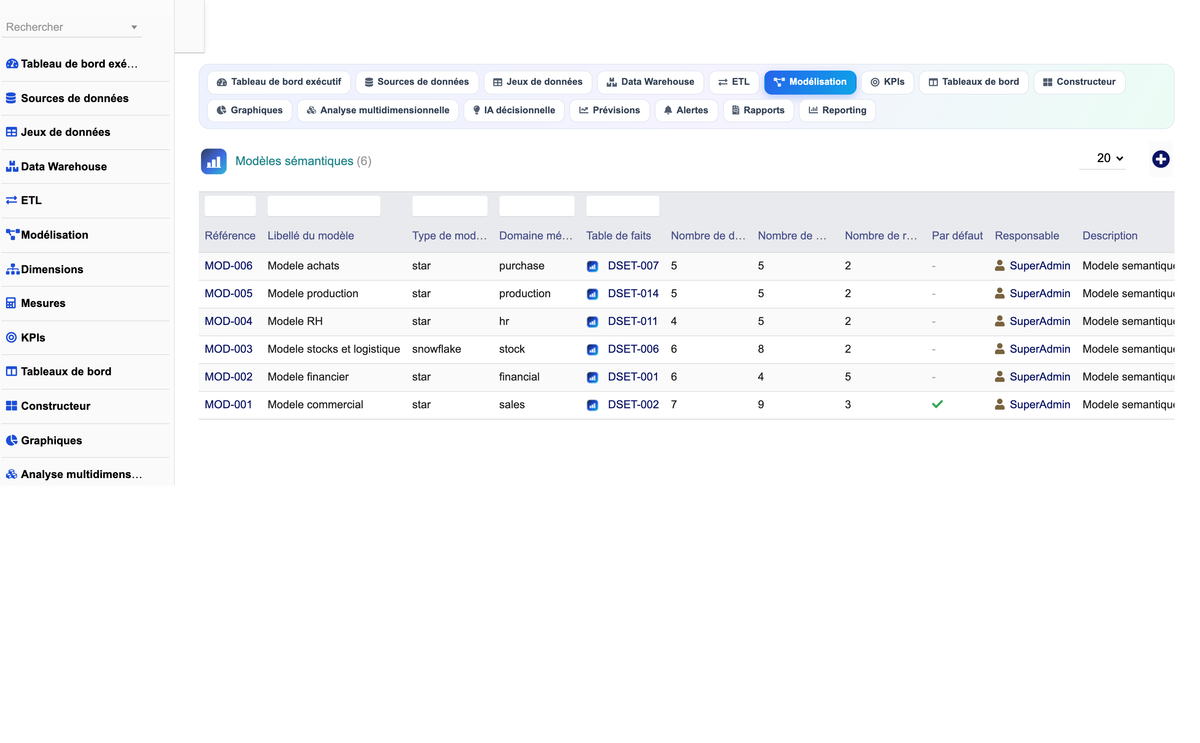This screenshot has height=743, width=1200.
Task: Open dataset DSET-001 link
Action: [633, 377]
